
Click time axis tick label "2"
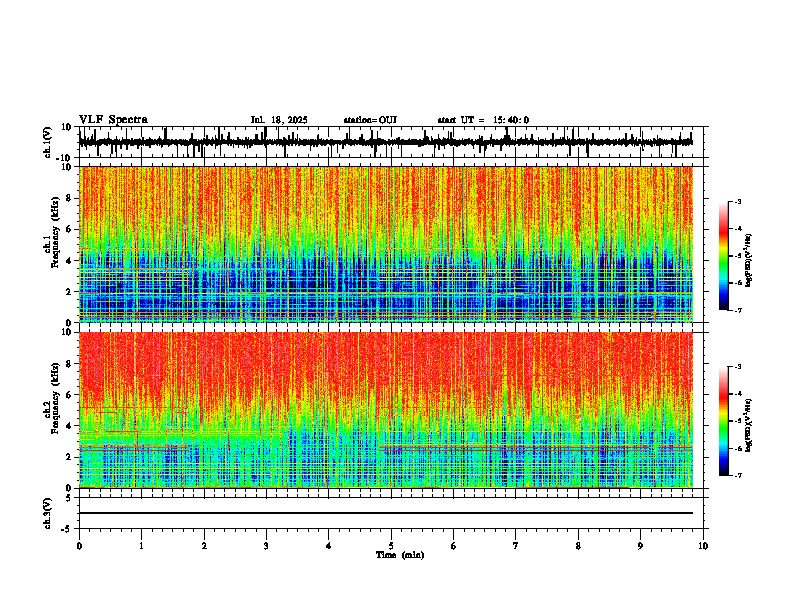(x=204, y=546)
